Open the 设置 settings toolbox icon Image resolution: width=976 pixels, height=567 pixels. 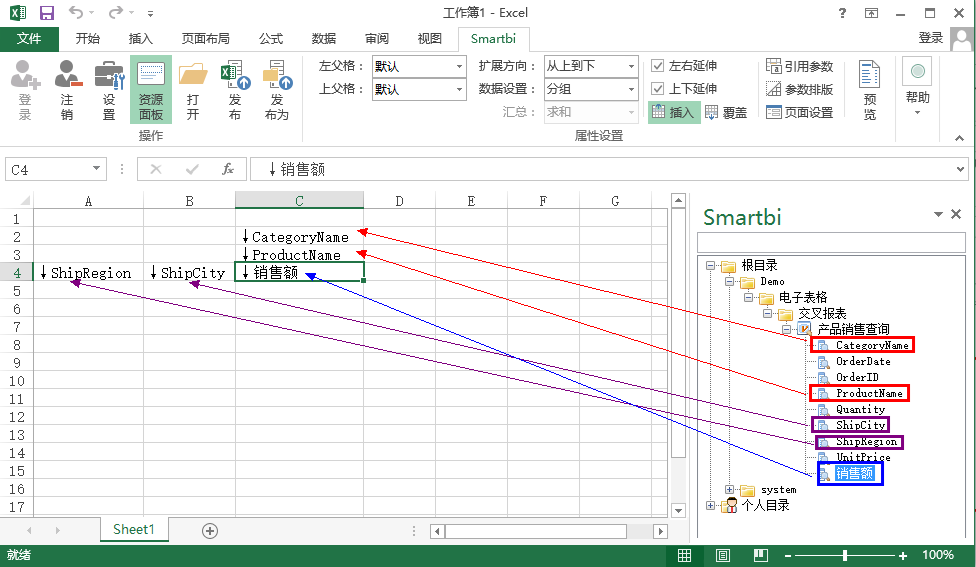coord(109,90)
